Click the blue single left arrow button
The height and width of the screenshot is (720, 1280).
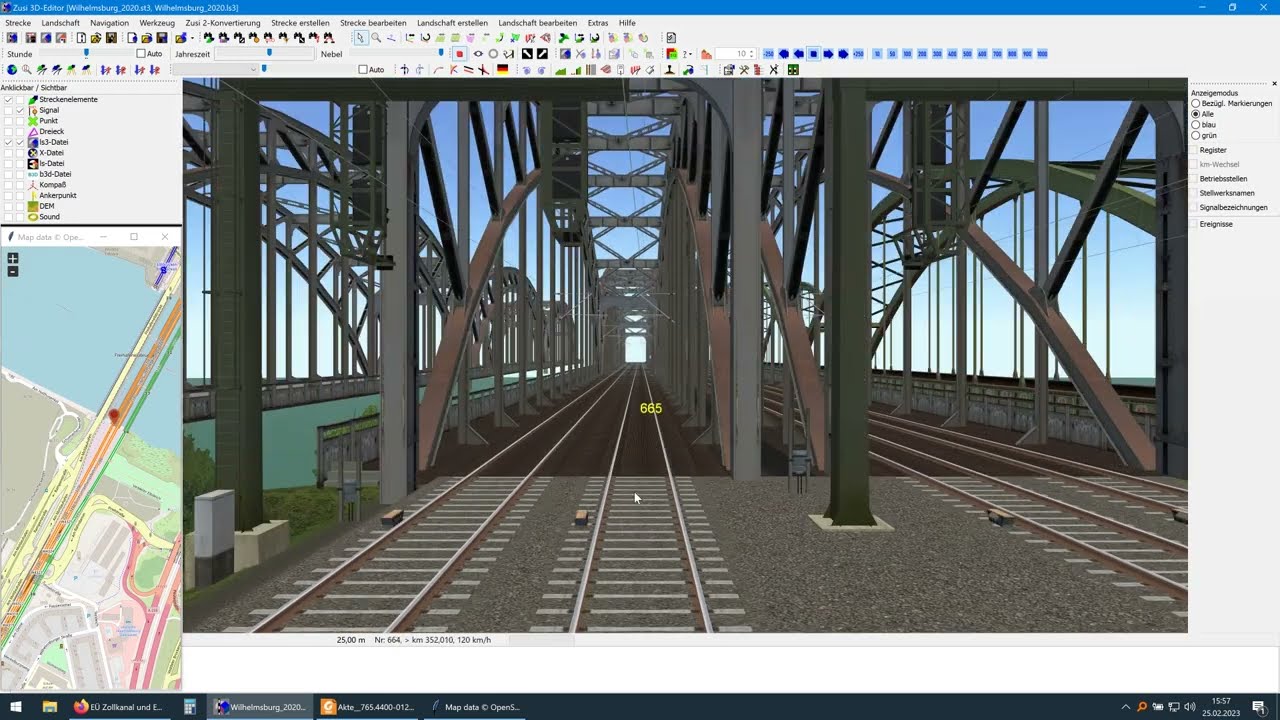click(x=799, y=54)
